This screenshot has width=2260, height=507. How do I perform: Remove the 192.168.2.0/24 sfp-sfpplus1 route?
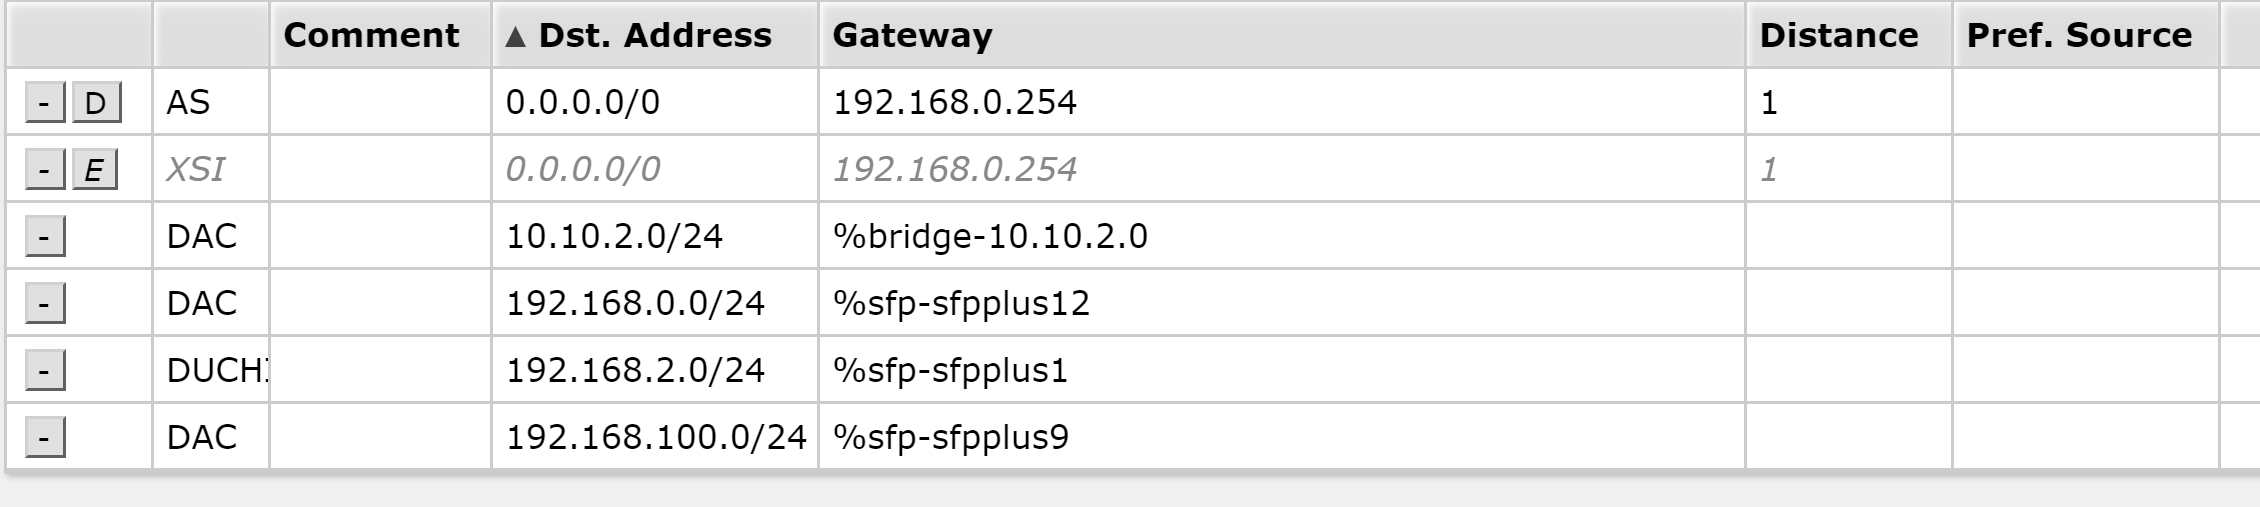pos(45,371)
